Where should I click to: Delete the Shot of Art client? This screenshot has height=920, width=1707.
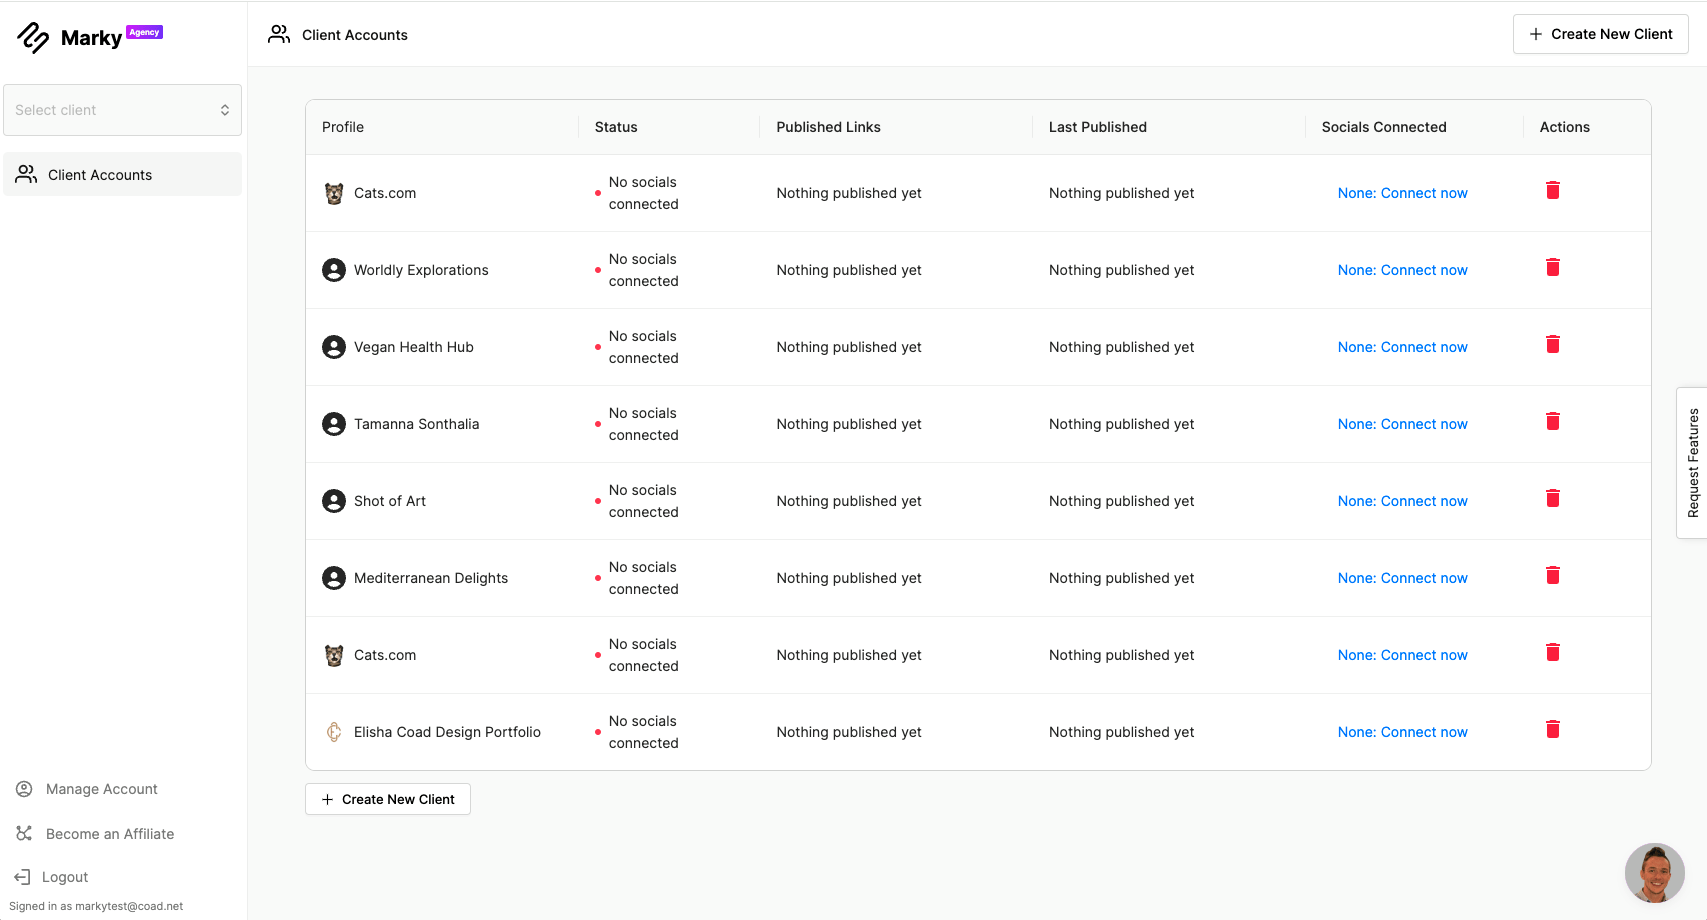[1552, 498]
